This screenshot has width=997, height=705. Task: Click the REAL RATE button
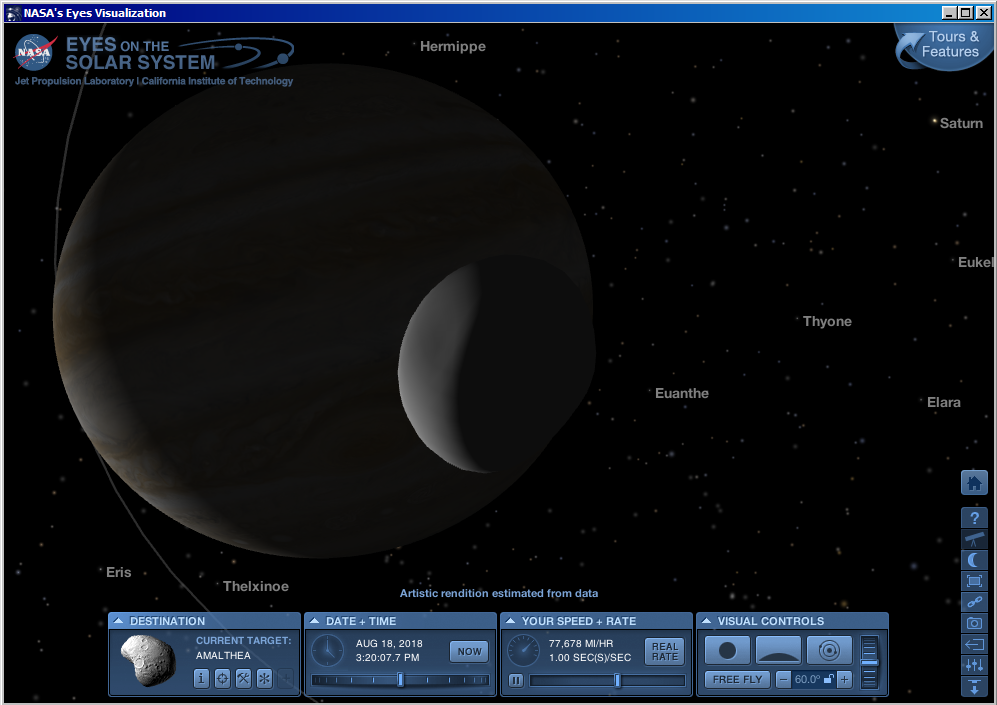tap(664, 652)
